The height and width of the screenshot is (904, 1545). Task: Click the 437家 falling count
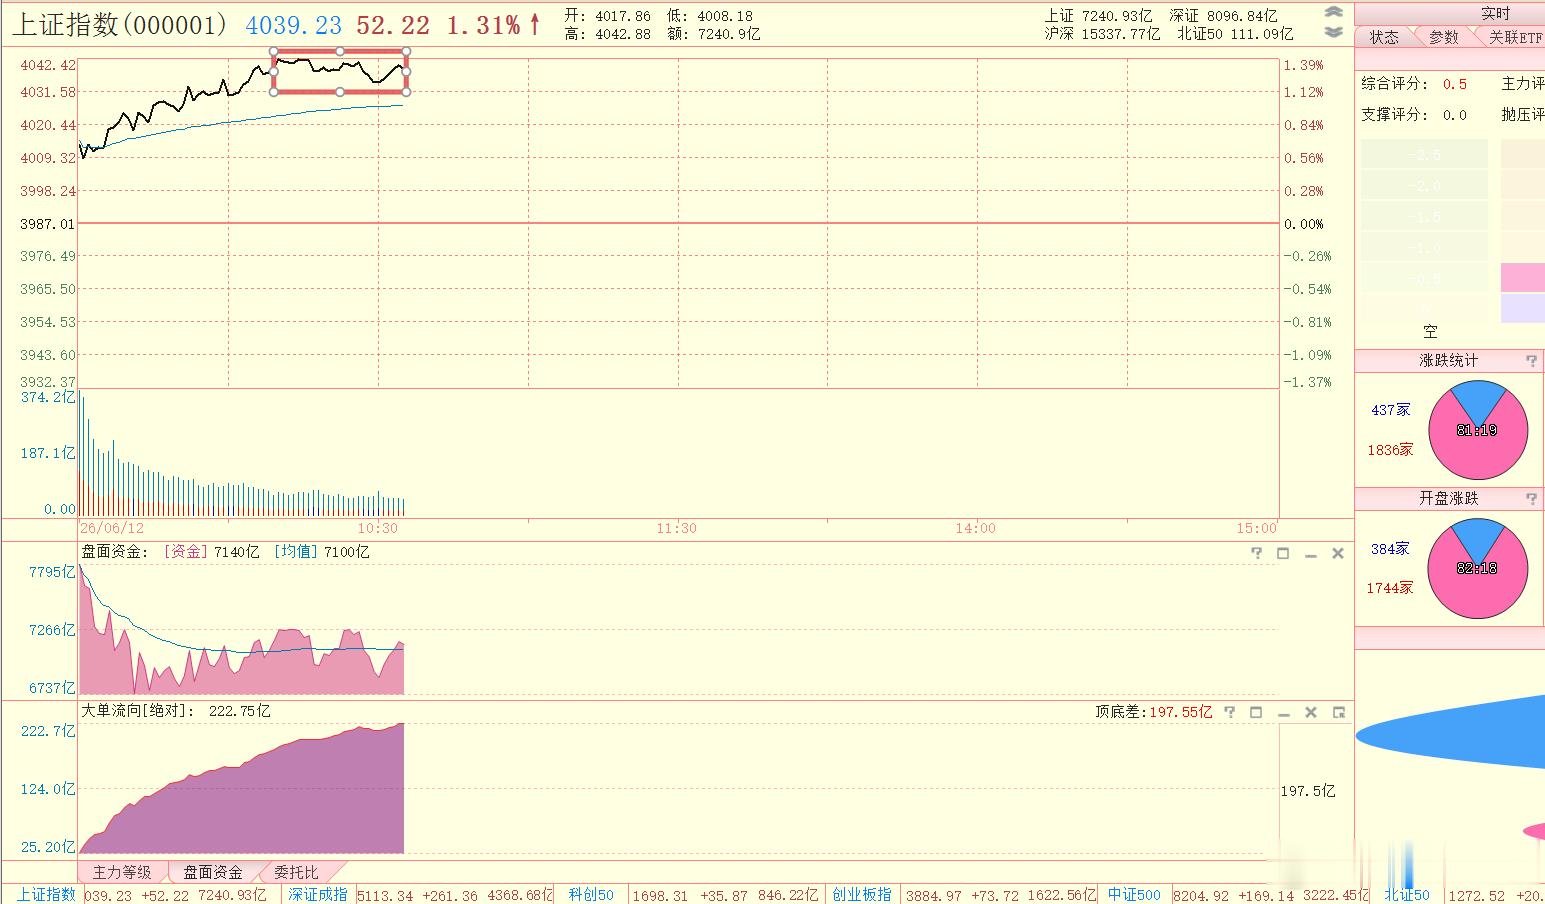point(1390,410)
